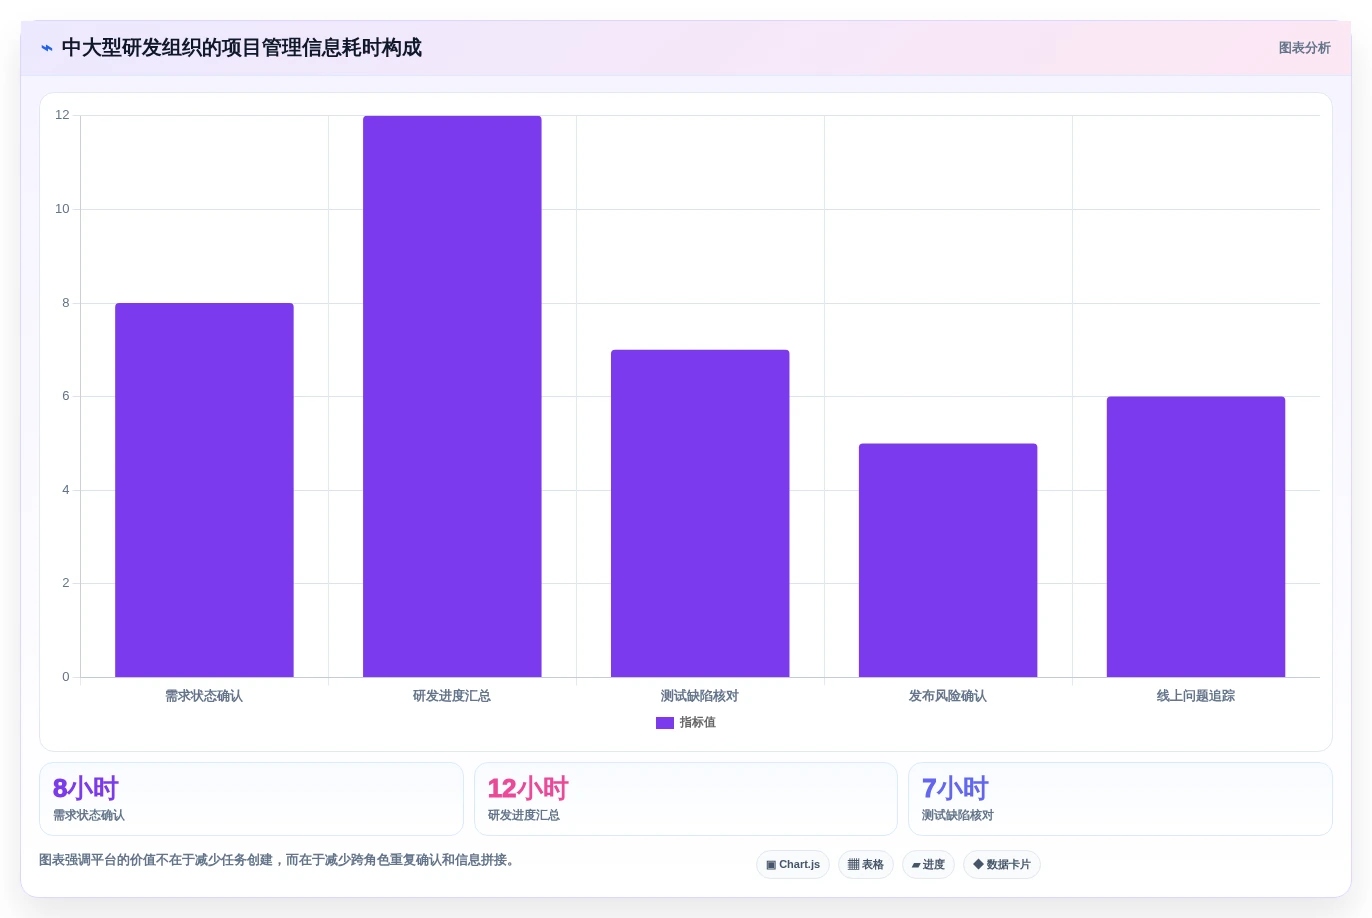1372x918 pixels.
Task: Select the 研发进度汇总 bar in the chart
Action: (452, 396)
